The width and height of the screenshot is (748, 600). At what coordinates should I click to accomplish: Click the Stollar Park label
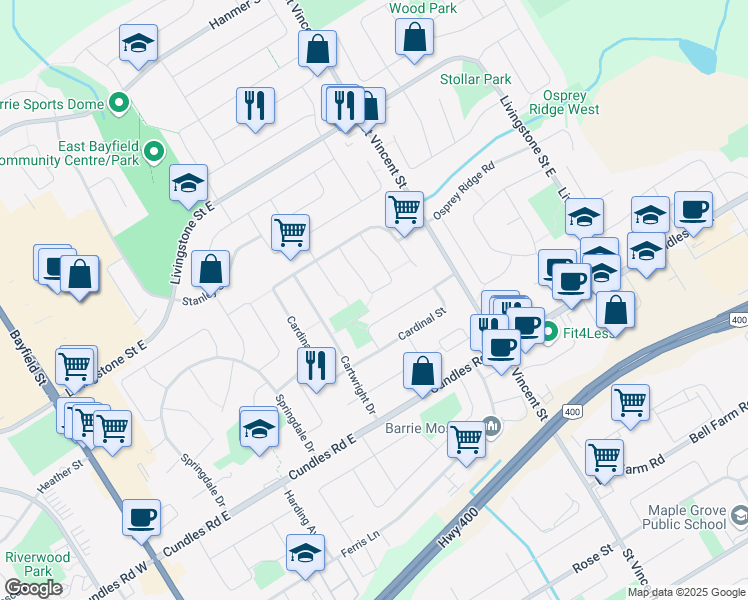tap(475, 79)
